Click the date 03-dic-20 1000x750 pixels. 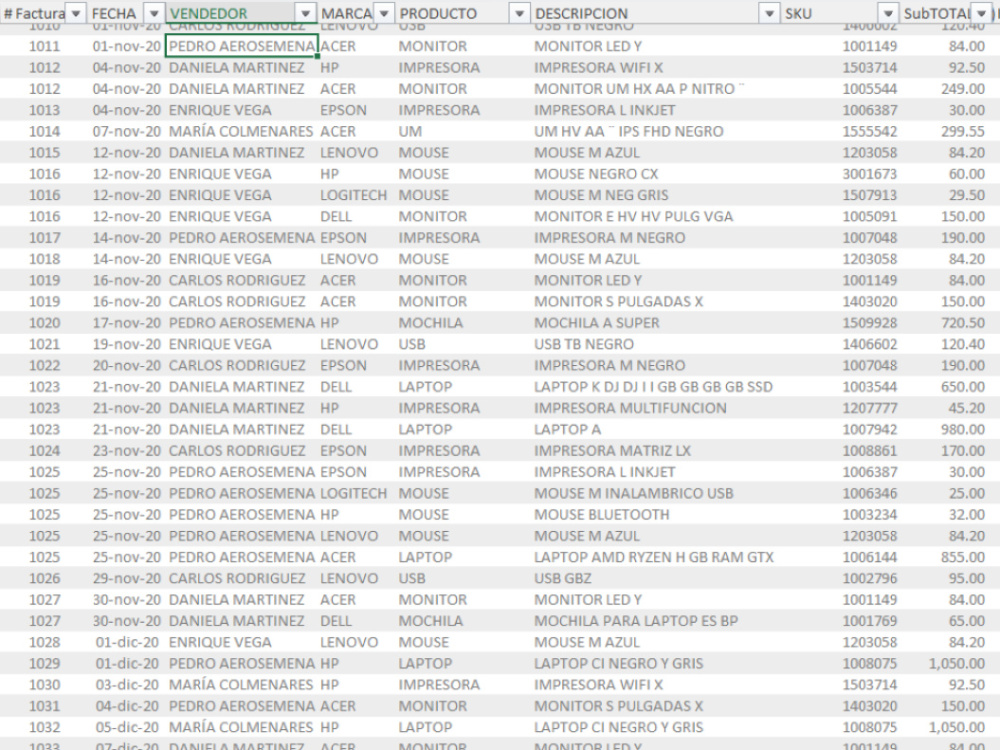pos(126,685)
